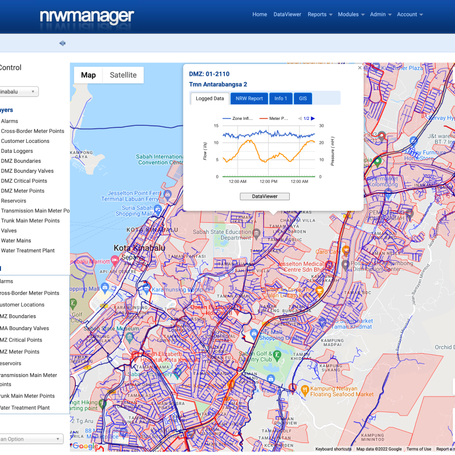
Task: Click the first Alarms layer entry
Action: pyautogui.click(x=9, y=121)
